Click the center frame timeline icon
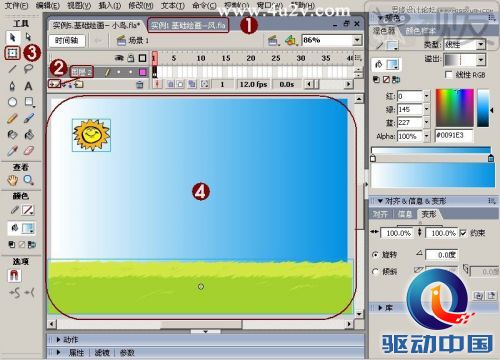Viewport: 500px width, 360px height. pos(157,84)
